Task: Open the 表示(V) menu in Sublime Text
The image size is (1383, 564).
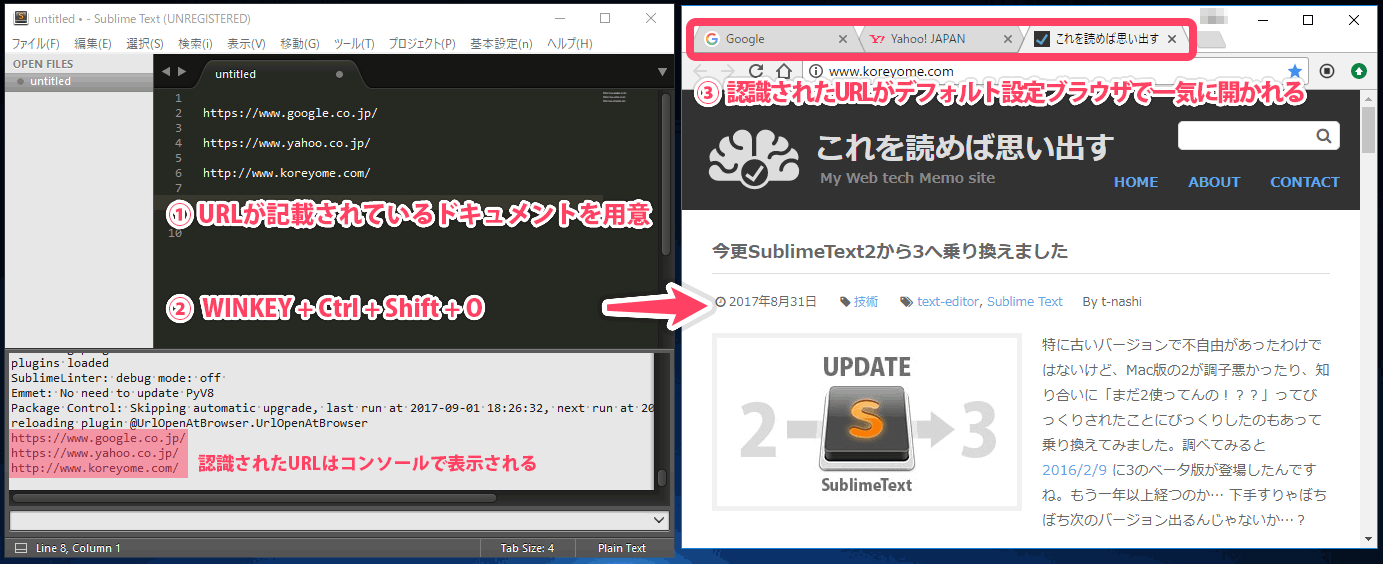Action: pyautogui.click(x=246, y=44)
